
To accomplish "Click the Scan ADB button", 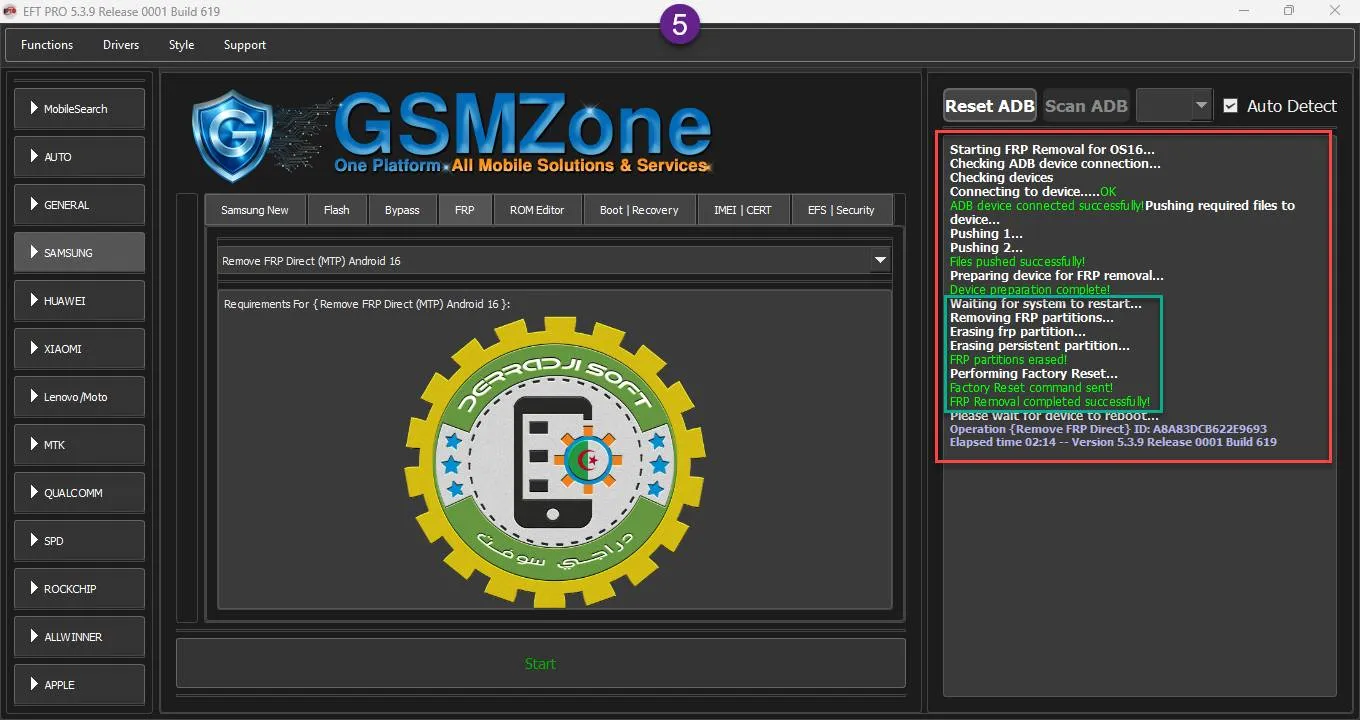I will tap(1086, 105).
